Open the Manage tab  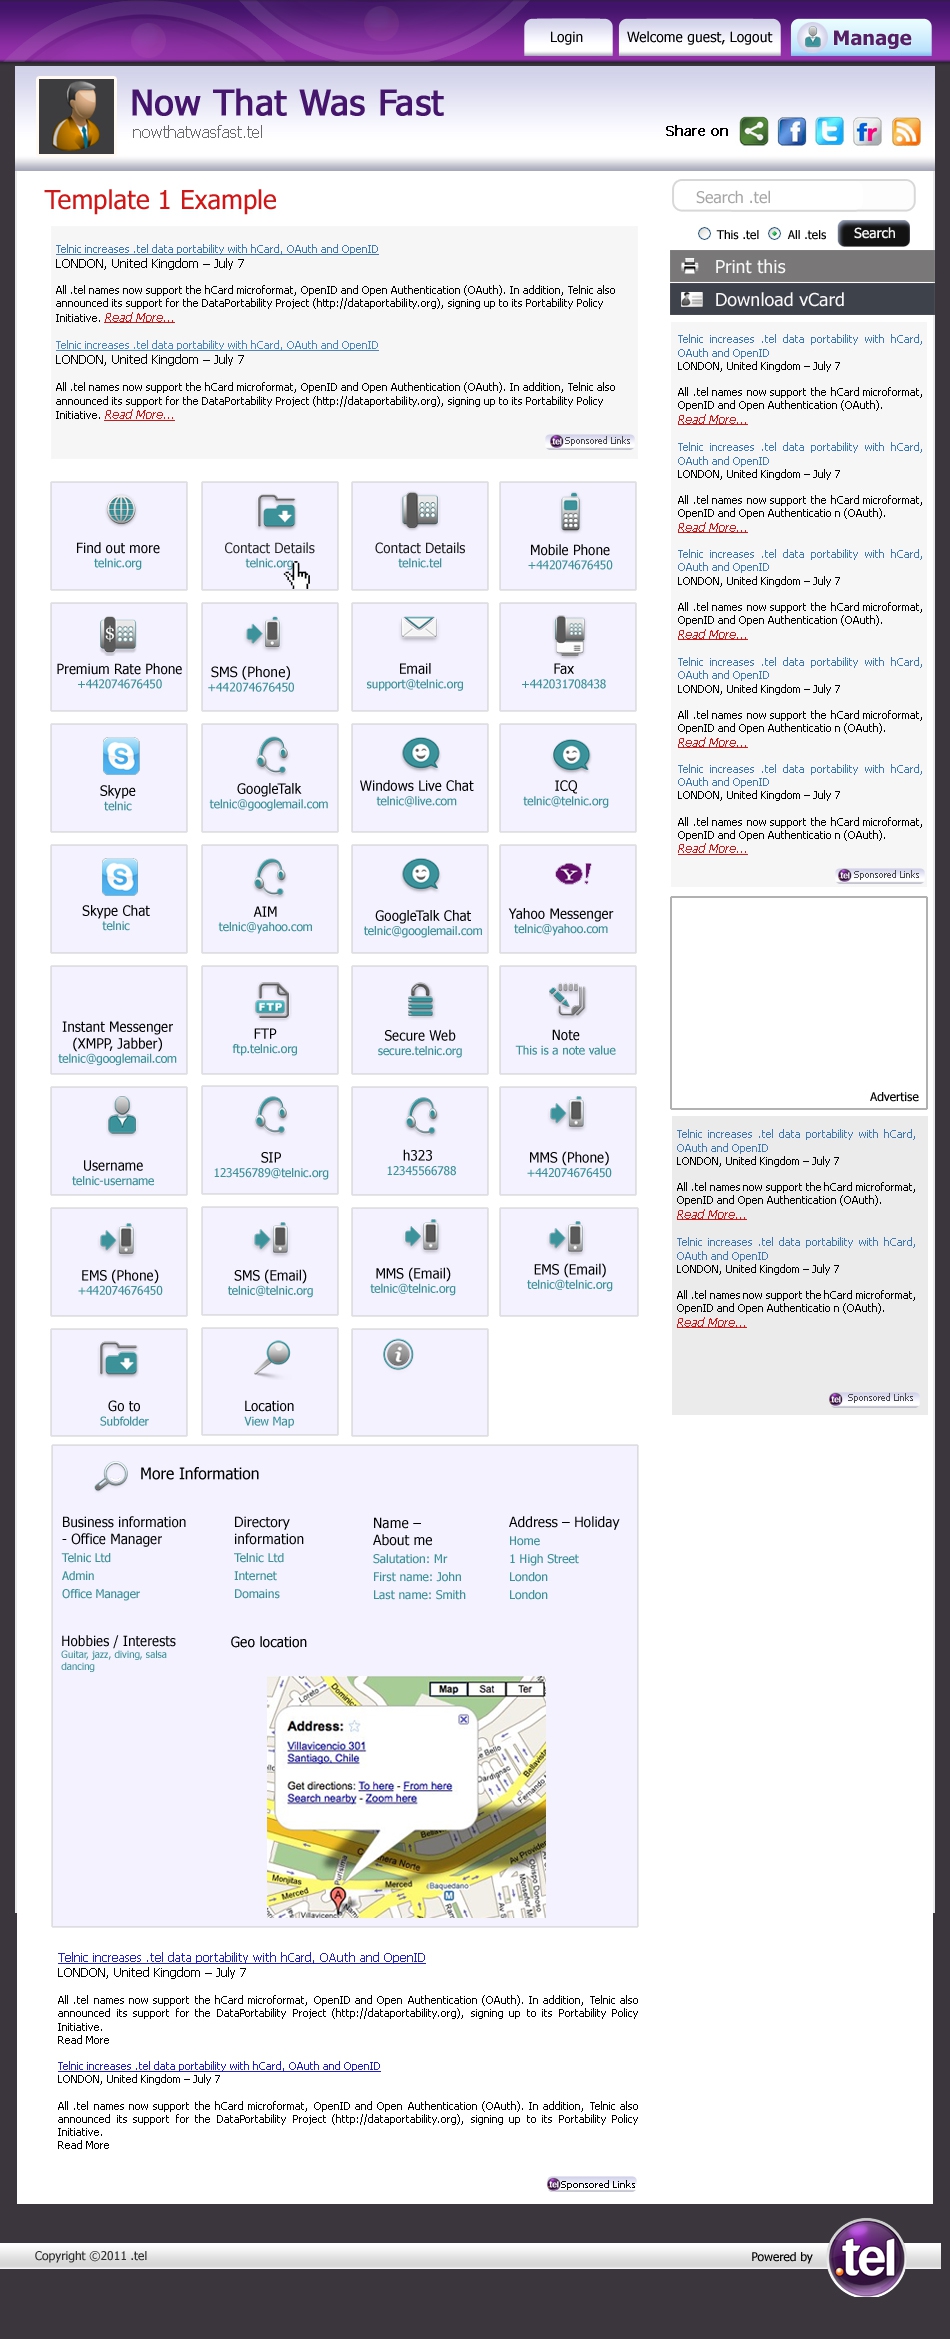(861, 38)
